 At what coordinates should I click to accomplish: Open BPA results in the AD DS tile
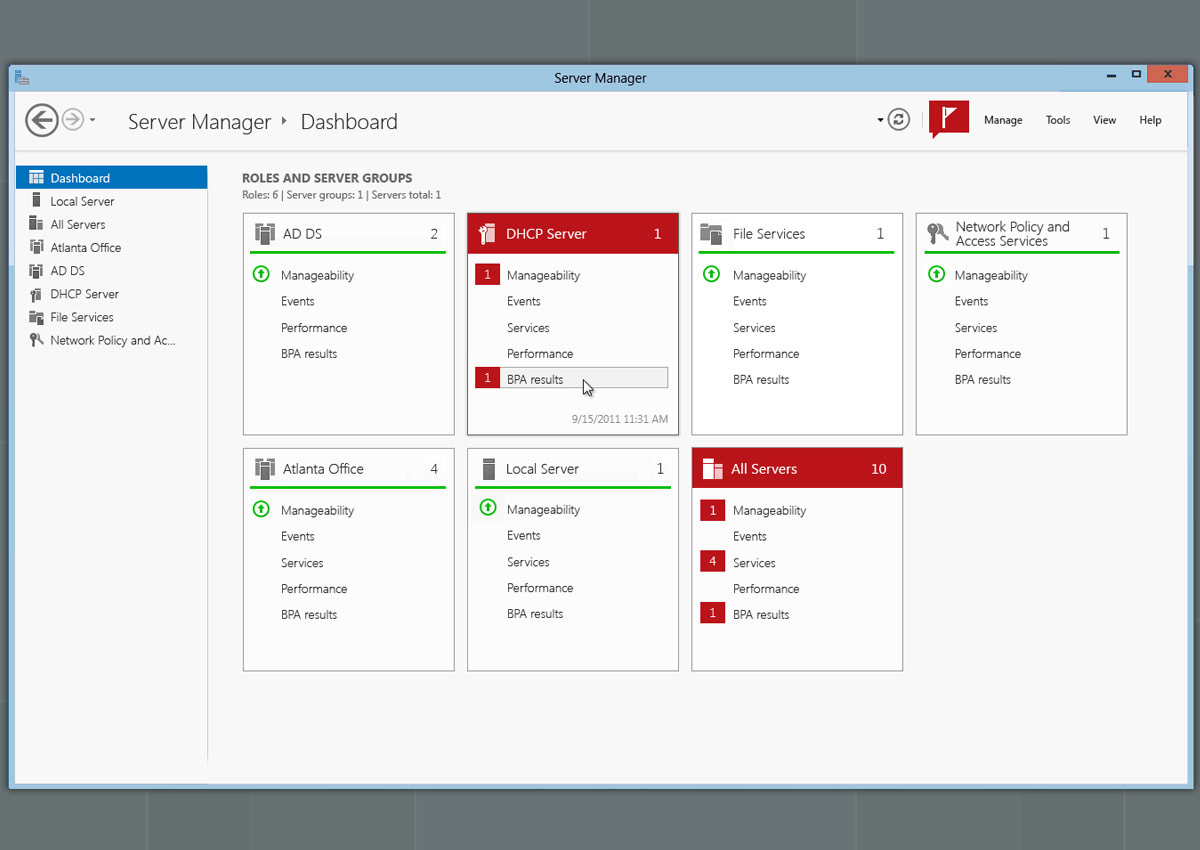(309, 354)
